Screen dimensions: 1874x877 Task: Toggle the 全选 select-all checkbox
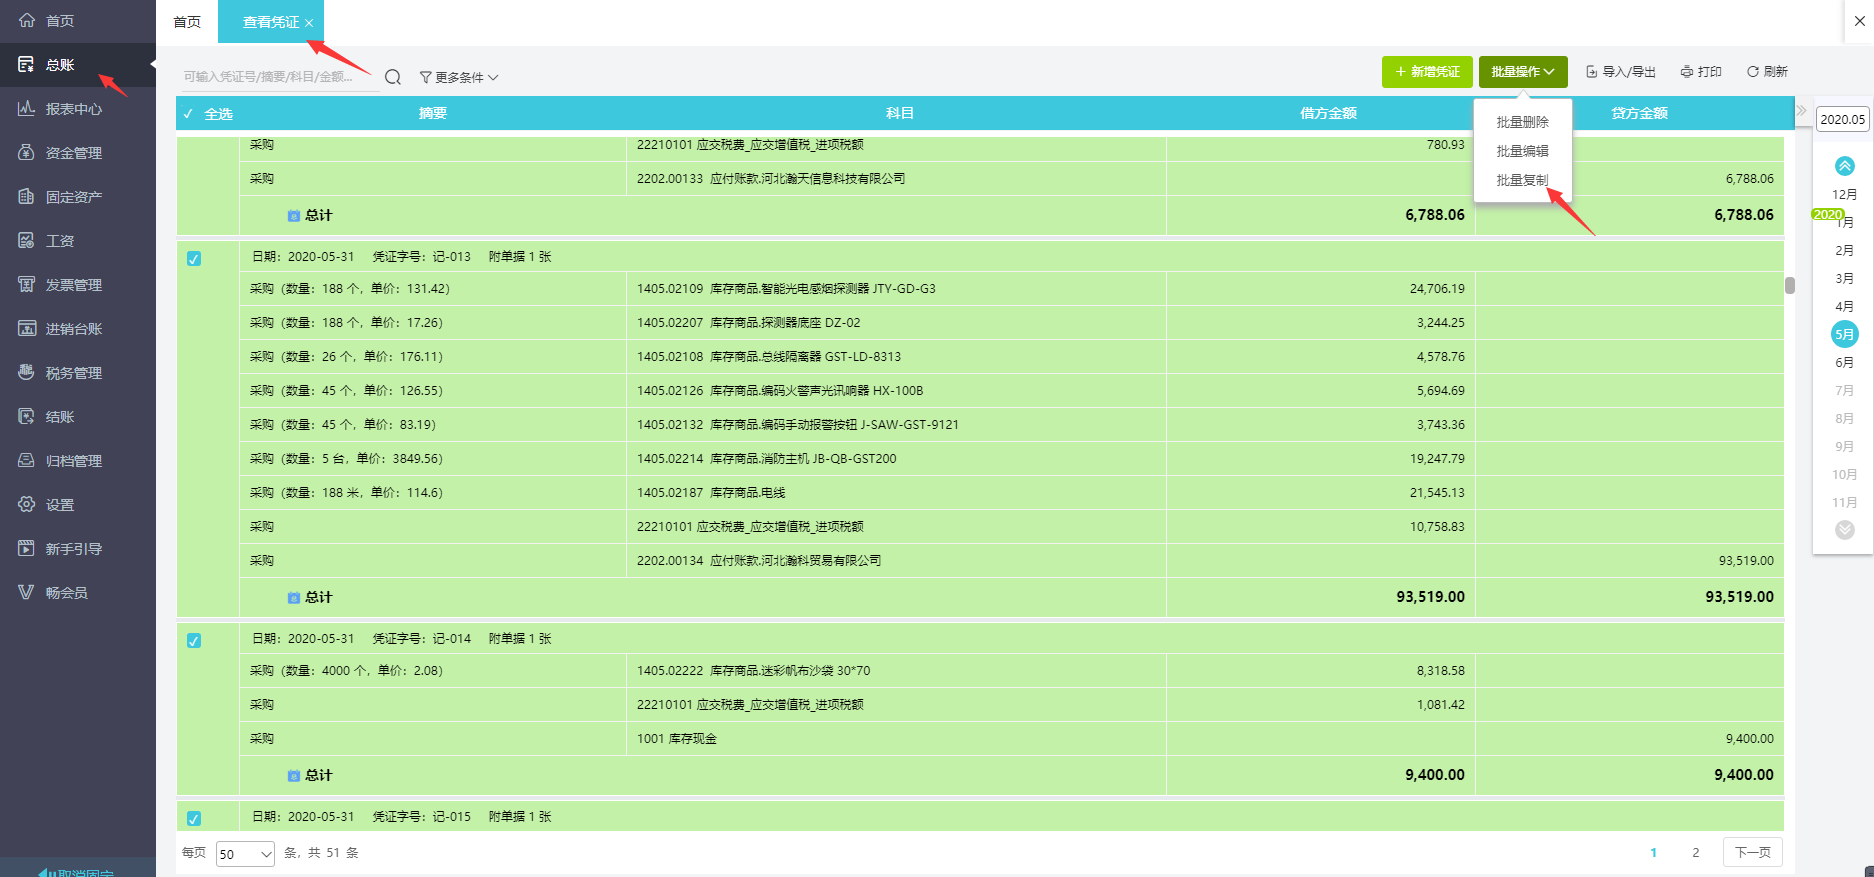coord(188,114)
